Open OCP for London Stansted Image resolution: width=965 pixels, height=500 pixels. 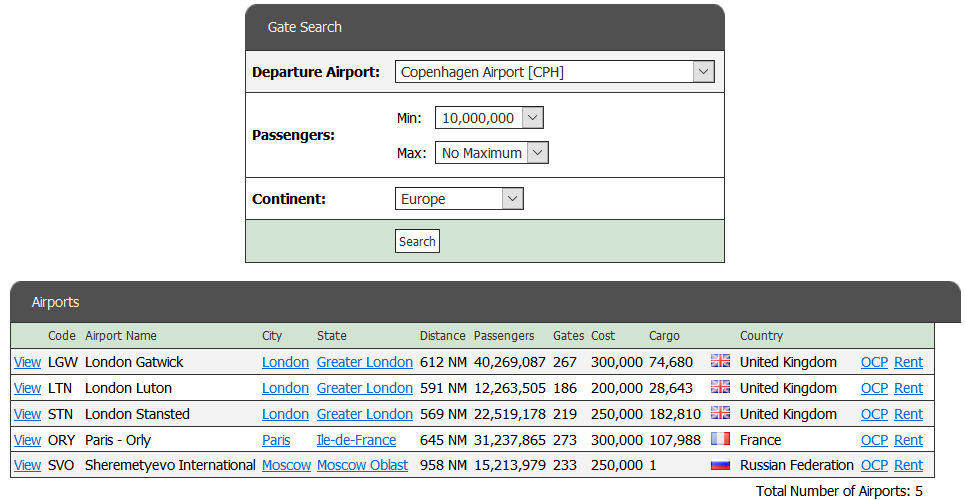tap(874, 414)
